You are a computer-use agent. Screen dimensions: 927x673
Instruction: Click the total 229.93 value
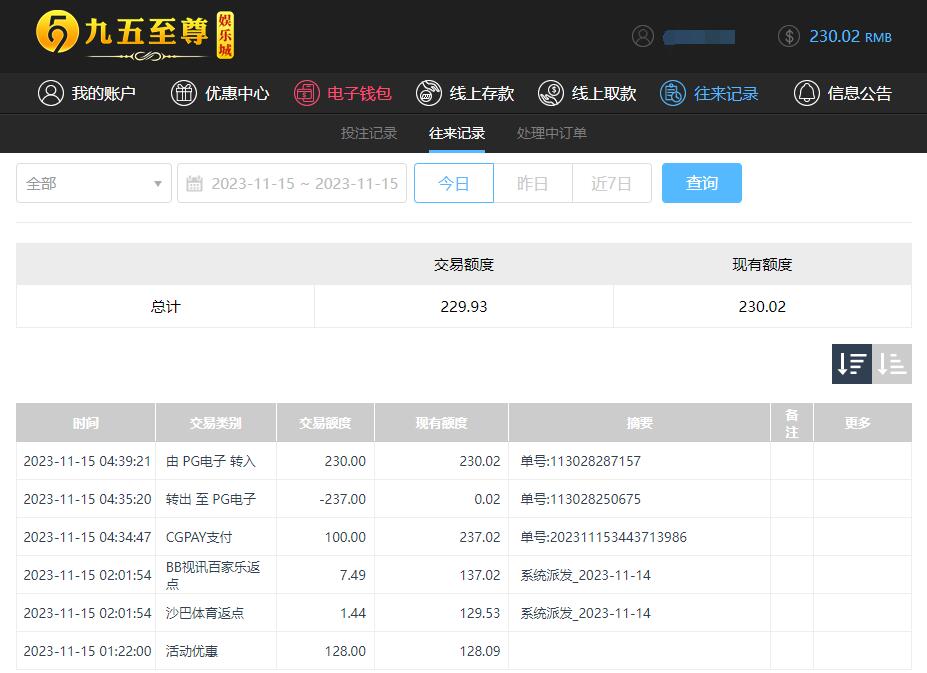(464, 306)
